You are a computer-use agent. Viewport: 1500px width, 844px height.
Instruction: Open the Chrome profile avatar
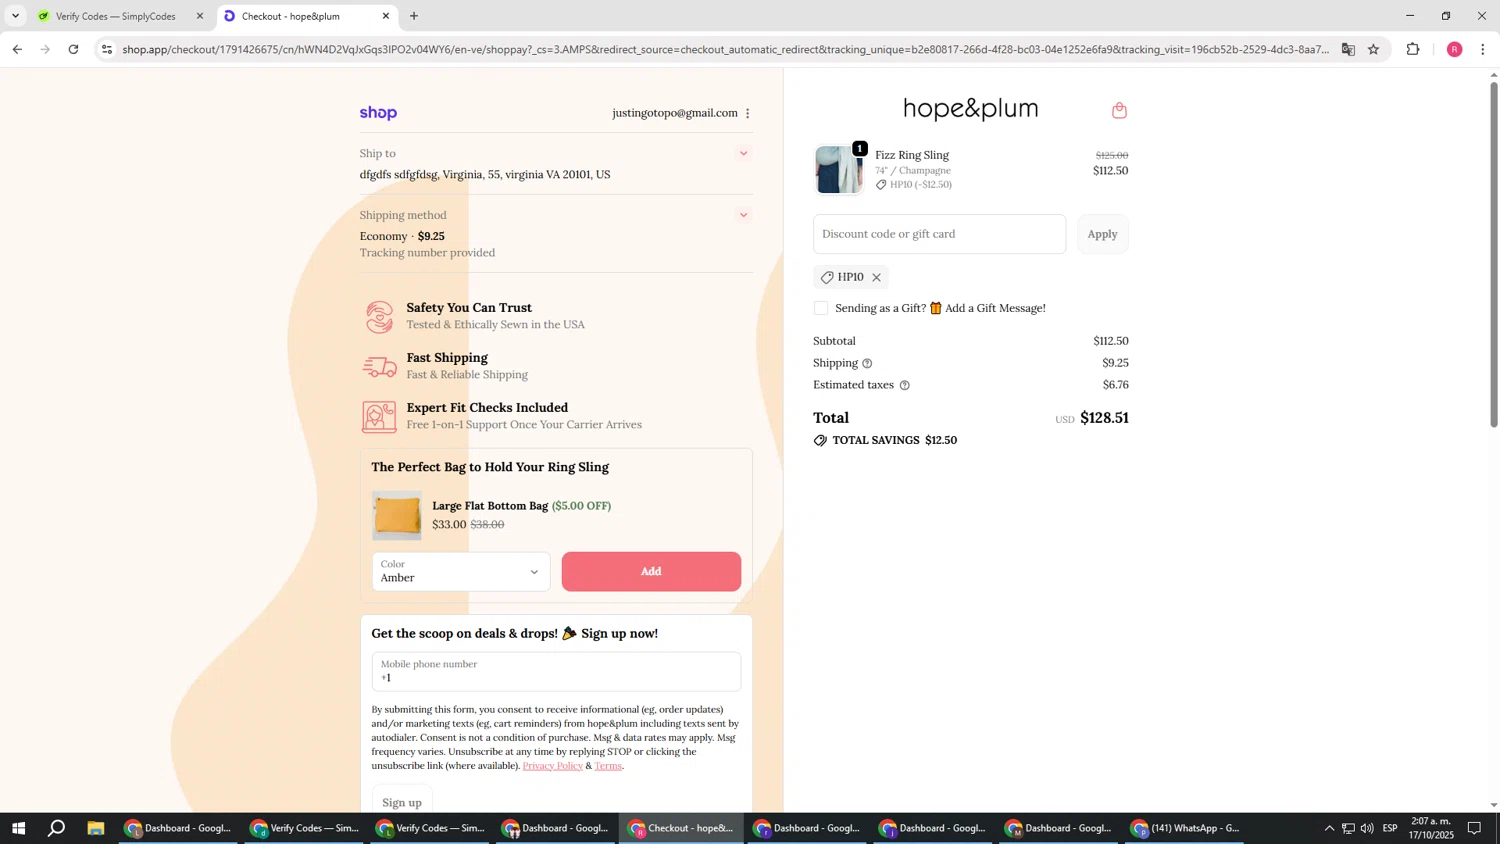[x=1454, y=49]
